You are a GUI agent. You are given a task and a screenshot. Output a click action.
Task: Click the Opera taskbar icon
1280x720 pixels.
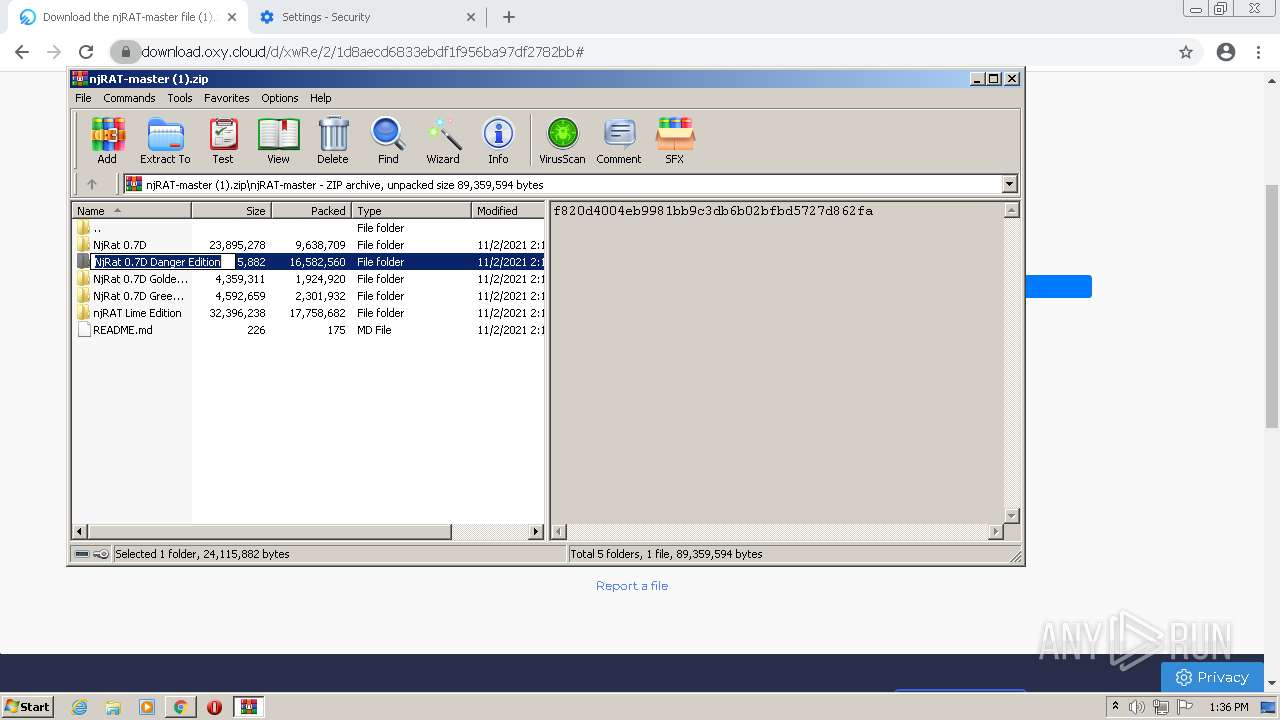click(x=214, y=707)
